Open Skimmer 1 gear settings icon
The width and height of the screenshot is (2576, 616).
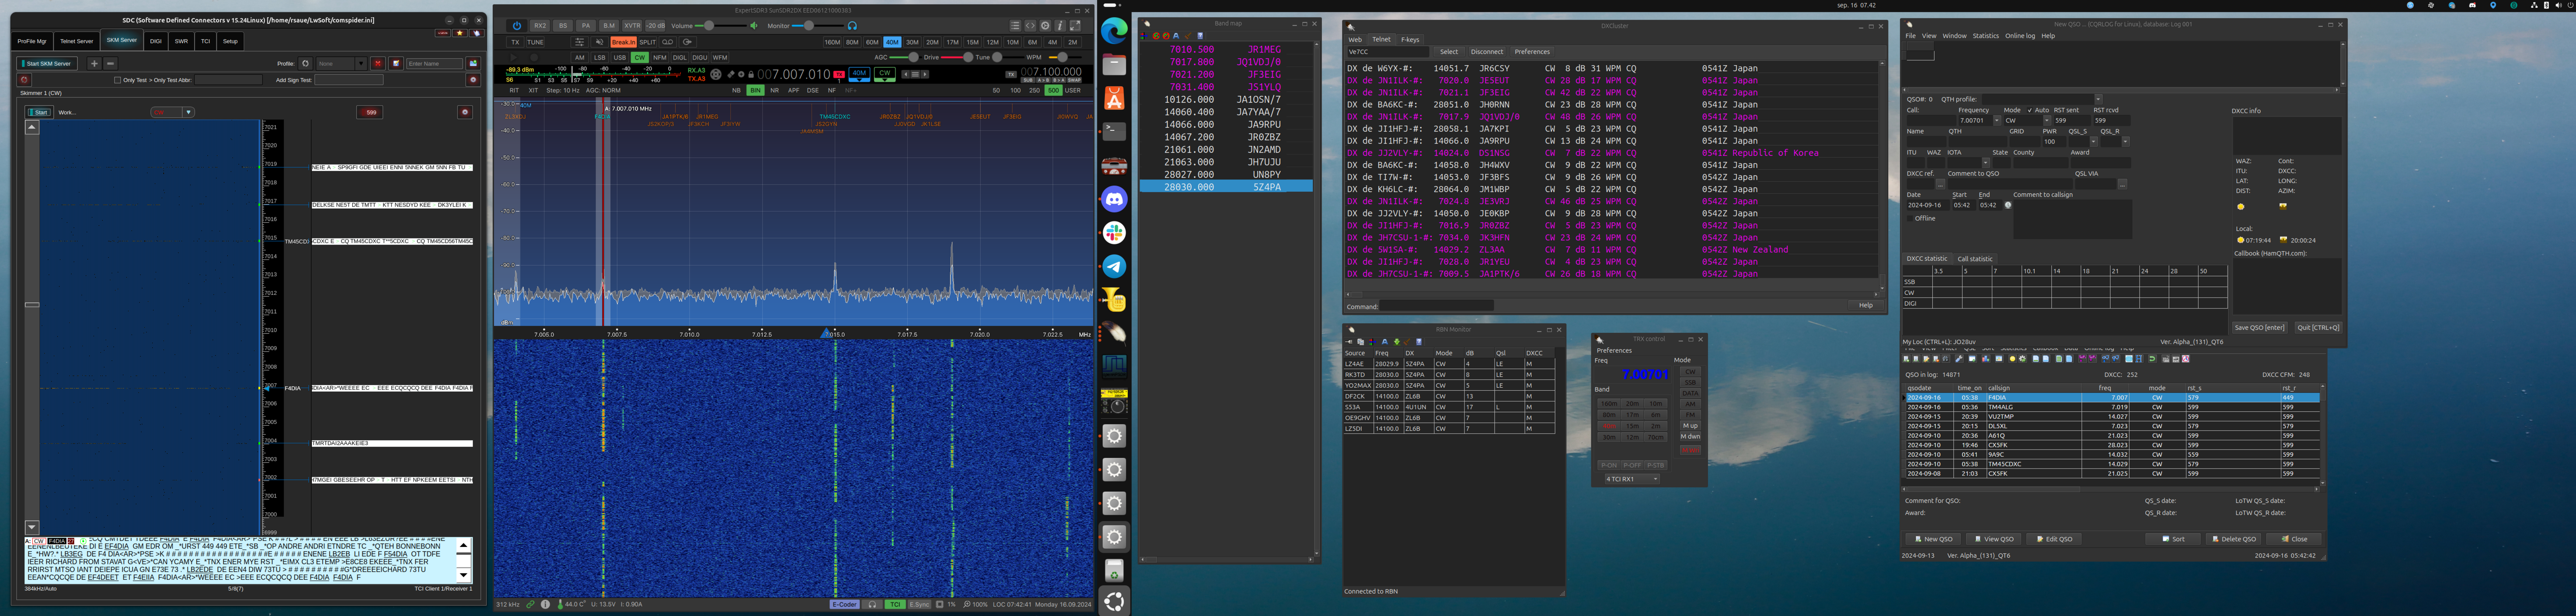[464, 112]
